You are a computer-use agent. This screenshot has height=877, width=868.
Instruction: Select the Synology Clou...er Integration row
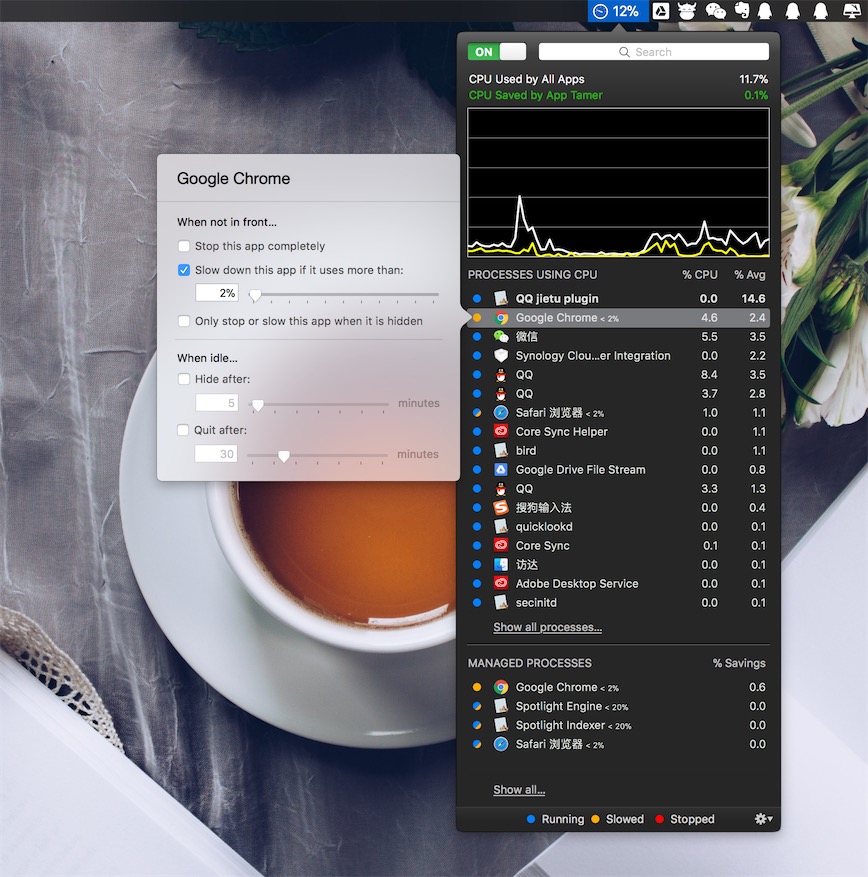click(618, 355)
